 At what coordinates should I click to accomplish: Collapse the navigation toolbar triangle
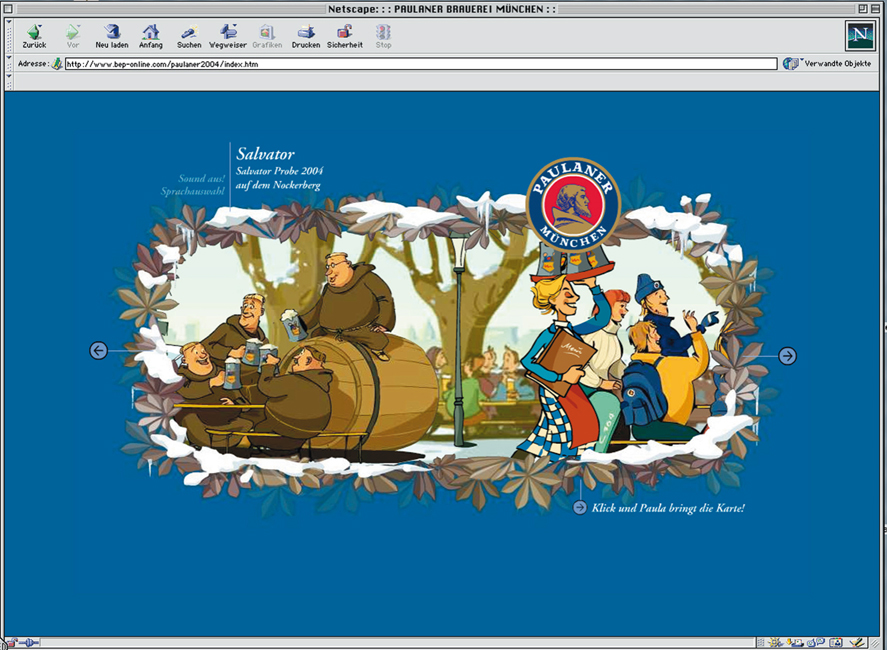click(8, 21)
